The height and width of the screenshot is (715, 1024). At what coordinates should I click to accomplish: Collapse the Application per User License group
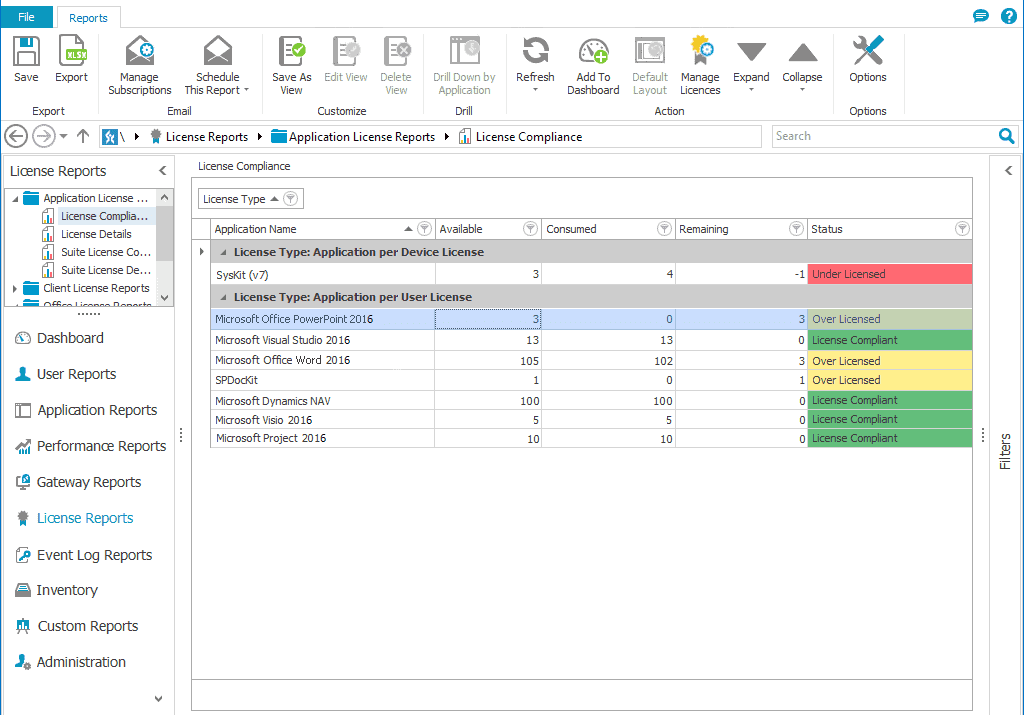click(224, 297)
